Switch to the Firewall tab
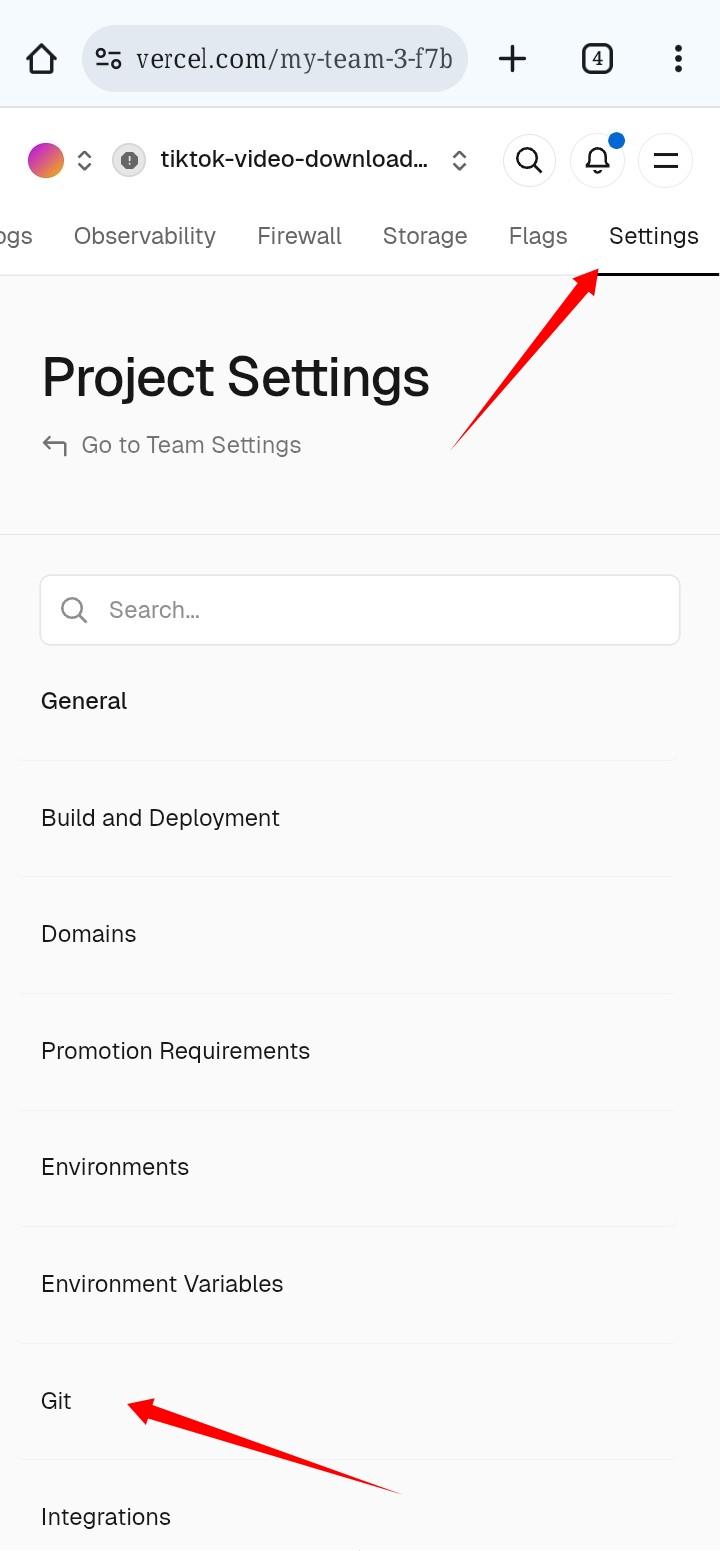Screen dimensions: 720x1551 point(299,236)
